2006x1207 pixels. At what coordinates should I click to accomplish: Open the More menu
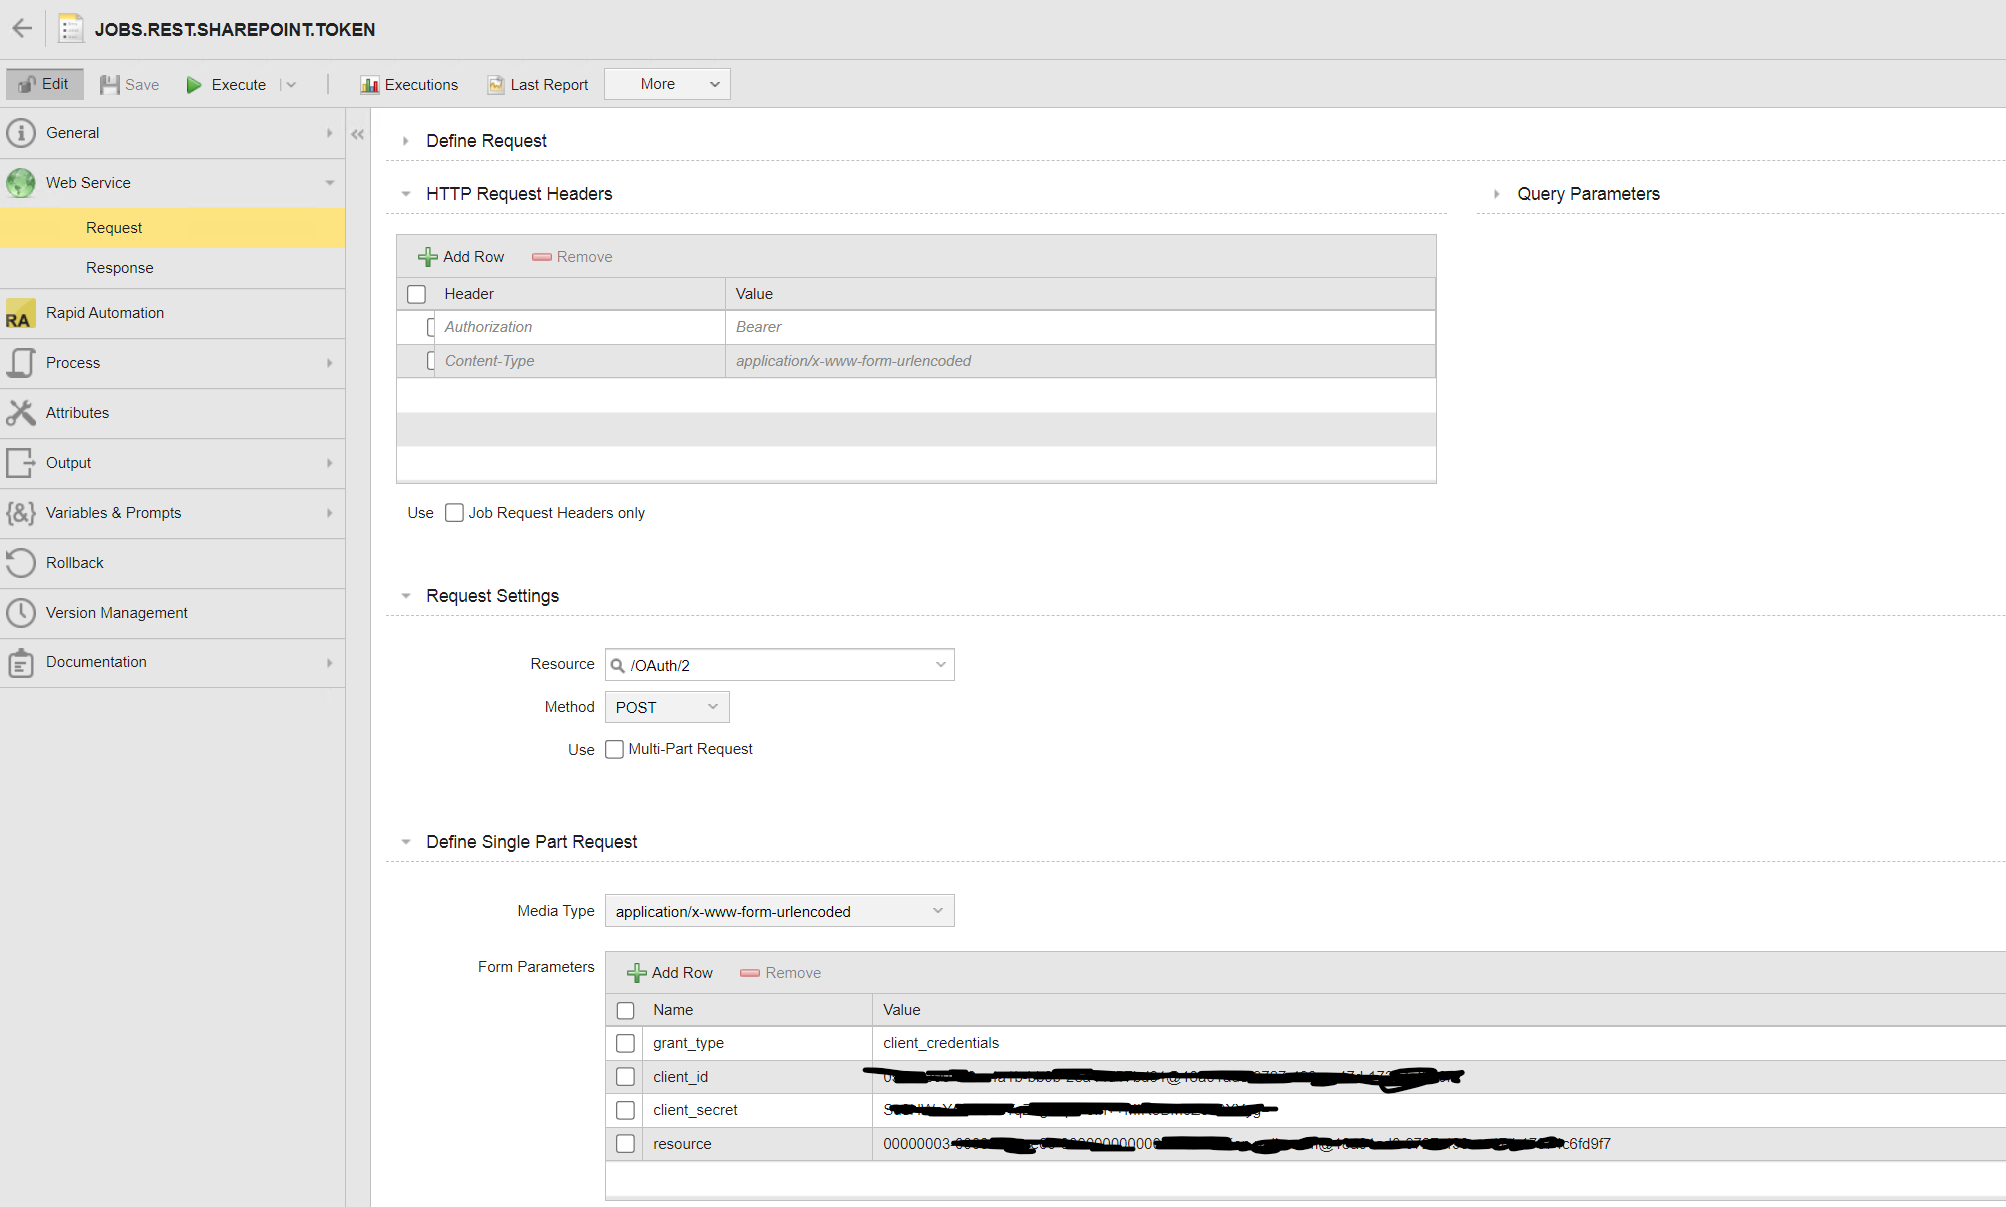click(666, 84)
